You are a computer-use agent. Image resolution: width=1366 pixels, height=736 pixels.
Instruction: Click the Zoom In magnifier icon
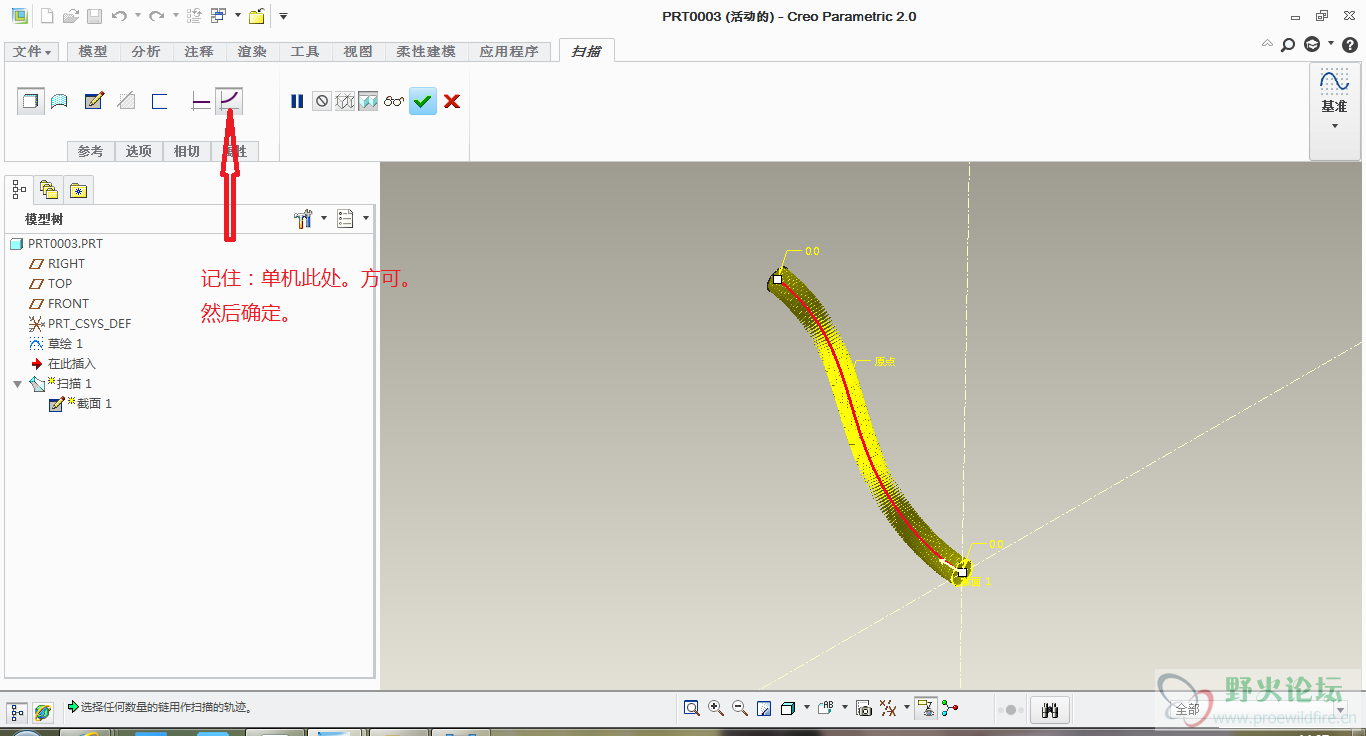[716, 708]
